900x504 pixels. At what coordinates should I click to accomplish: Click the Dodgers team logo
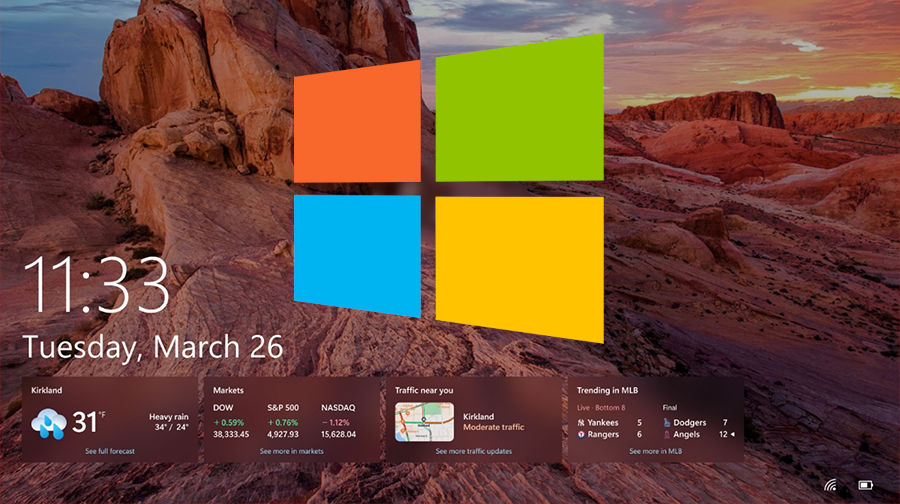666,422
